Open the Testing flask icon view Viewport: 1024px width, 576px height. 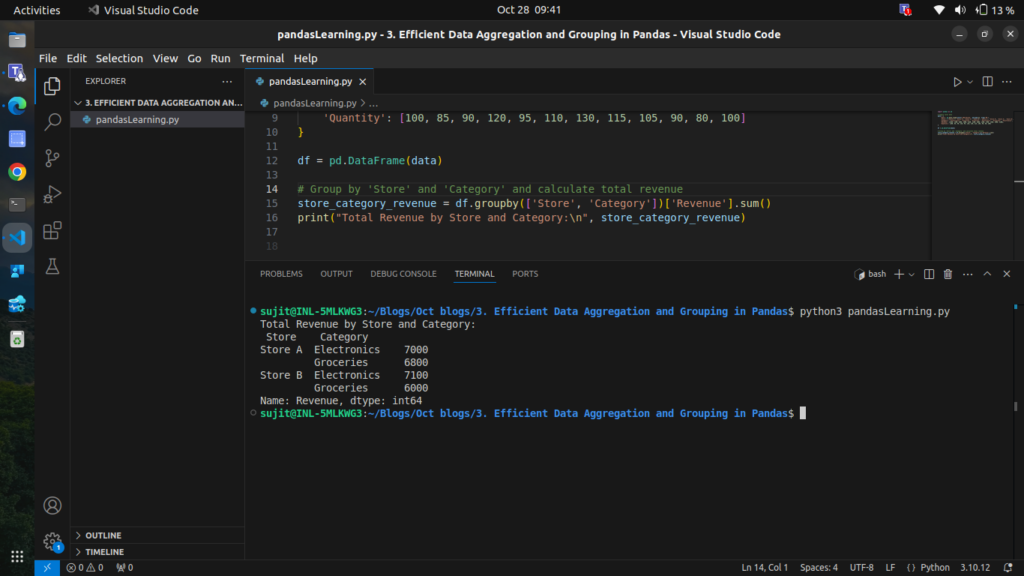point(53,266)
